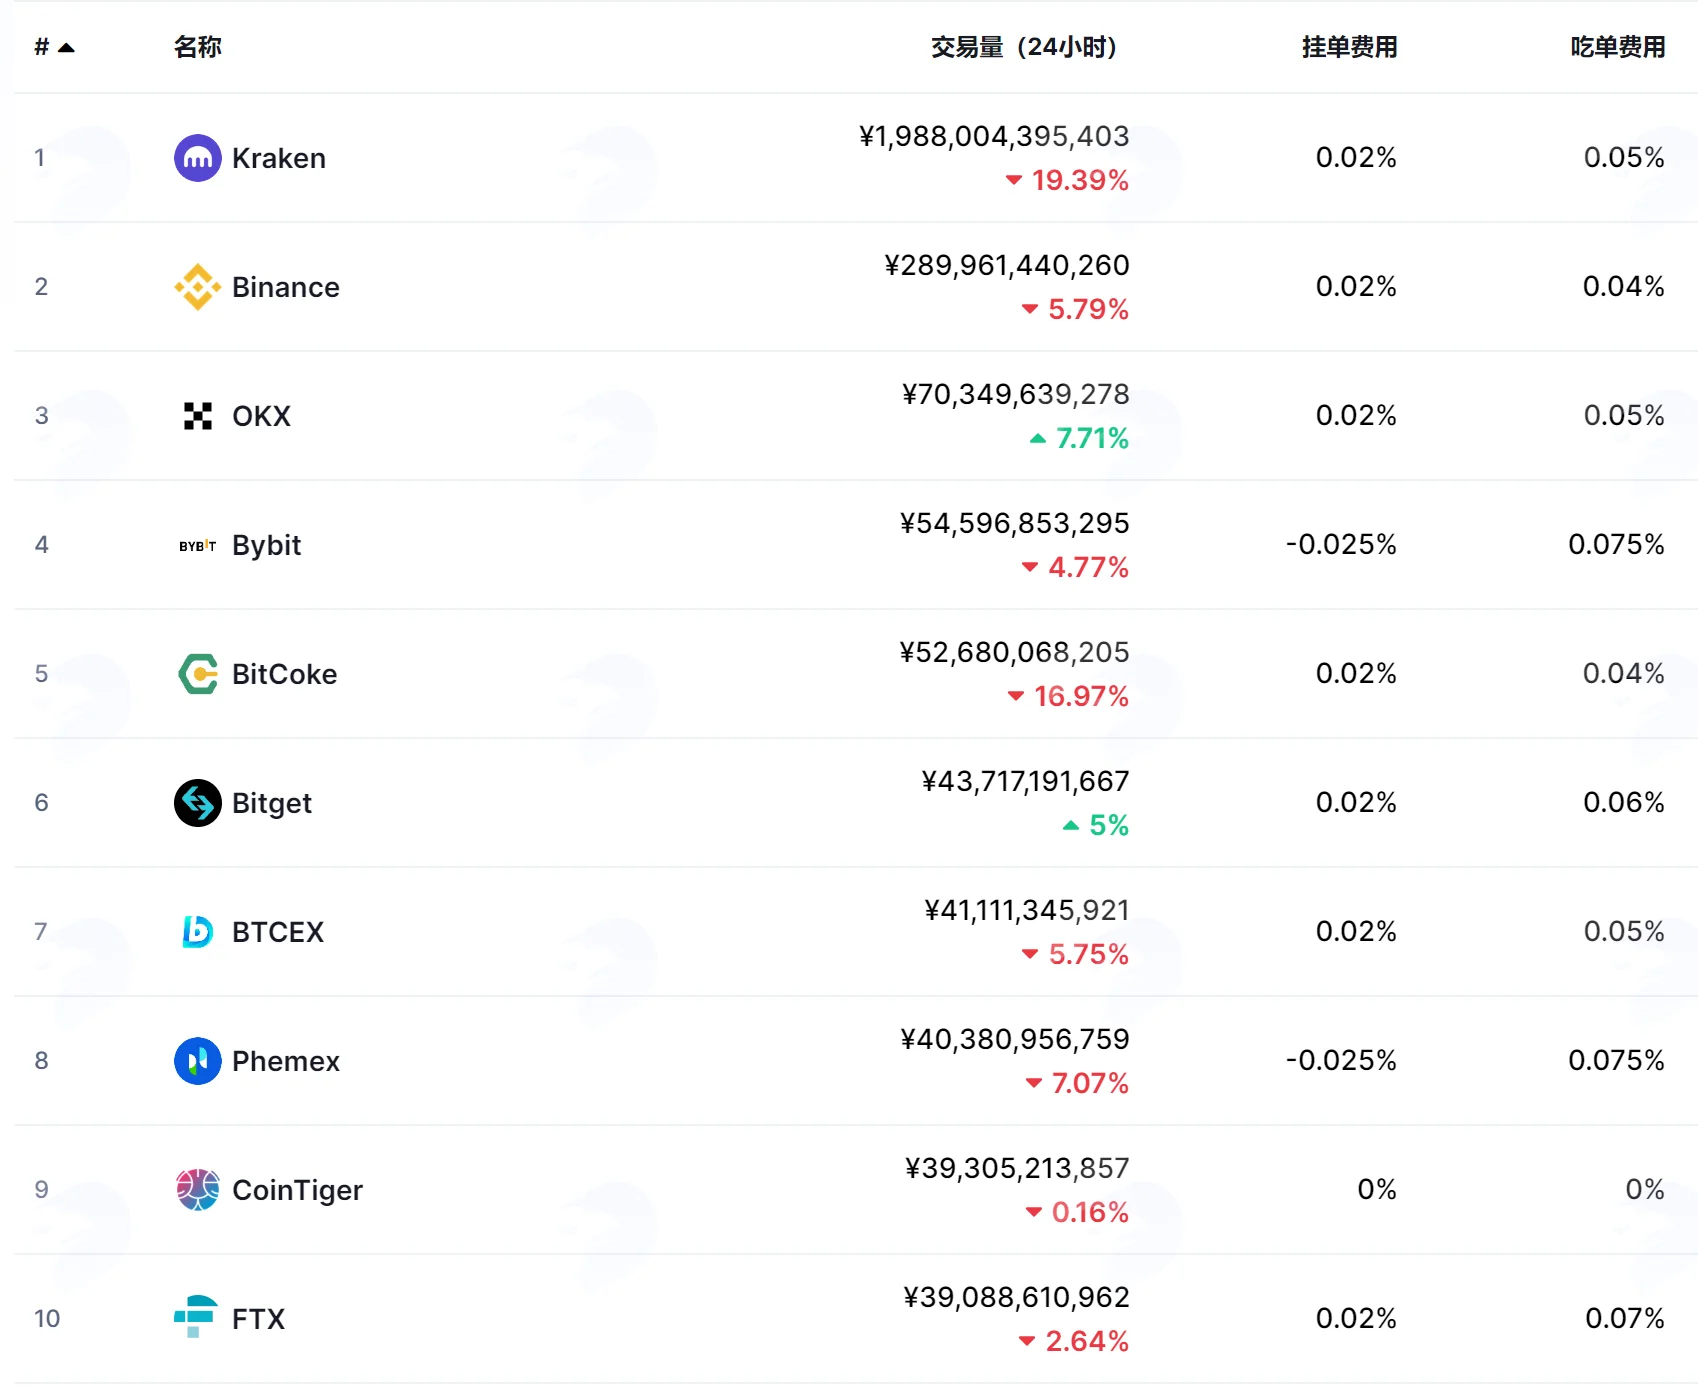Click the BTCEX blue logo

pos(198,932)
